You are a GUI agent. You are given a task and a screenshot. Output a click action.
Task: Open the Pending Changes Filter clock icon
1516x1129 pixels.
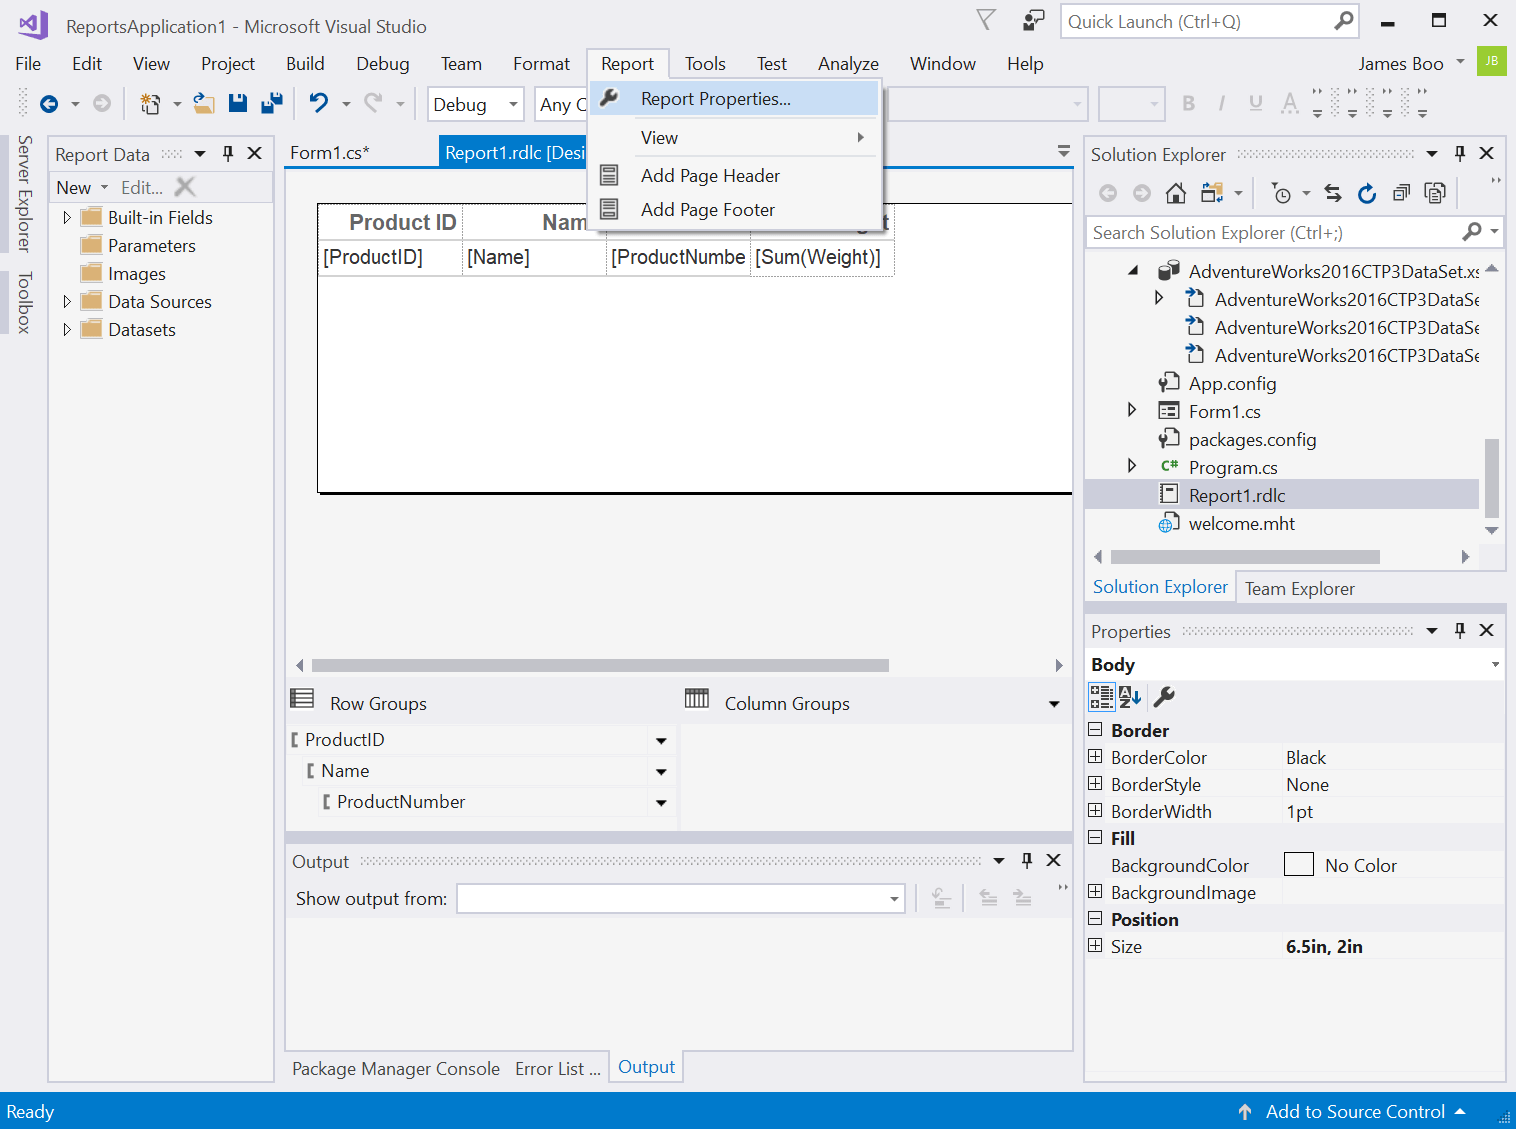[x=1282, y=193]
